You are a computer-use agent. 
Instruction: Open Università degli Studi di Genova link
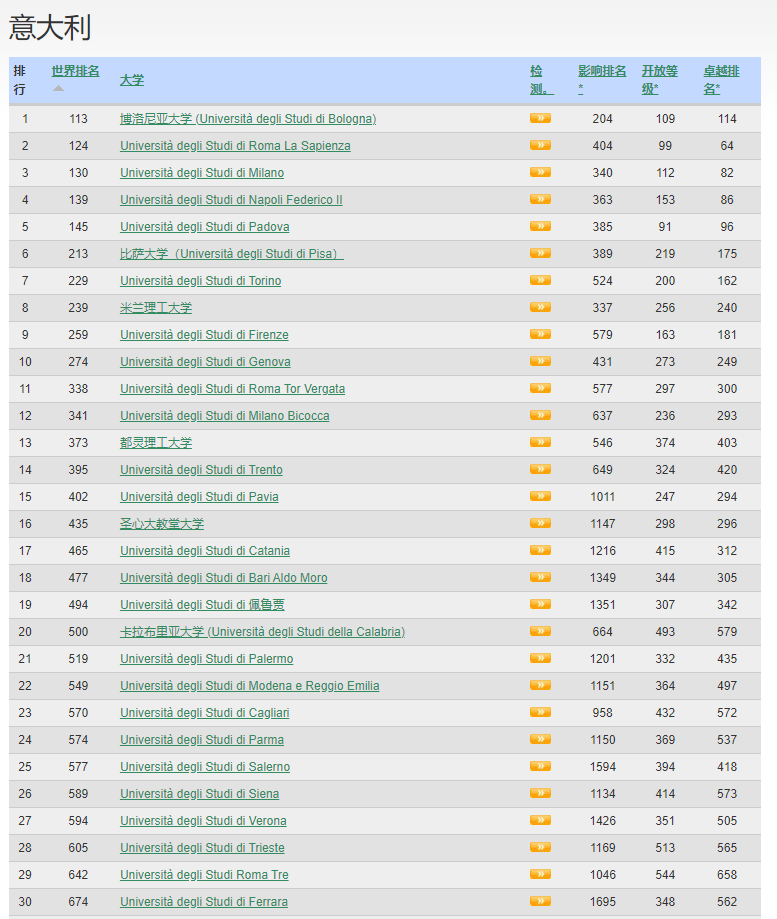click(205, 362)
